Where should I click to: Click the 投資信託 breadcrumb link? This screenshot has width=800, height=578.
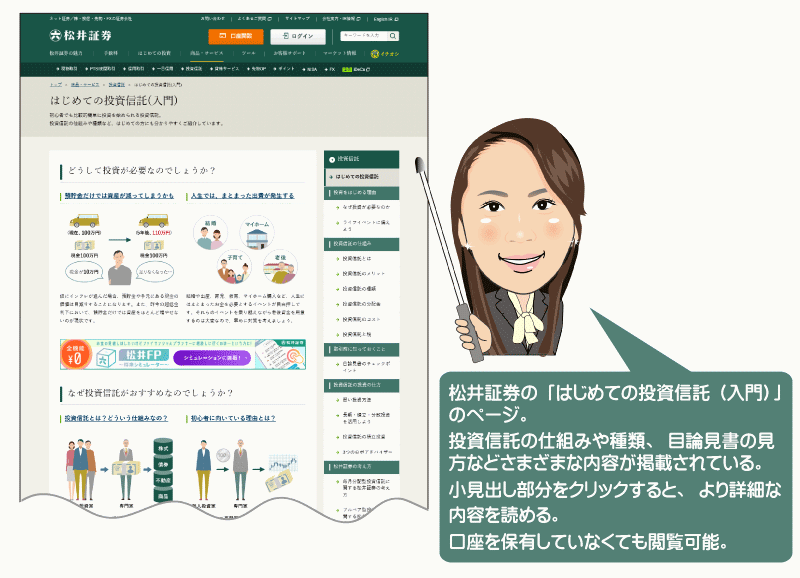tap(116, 85)
